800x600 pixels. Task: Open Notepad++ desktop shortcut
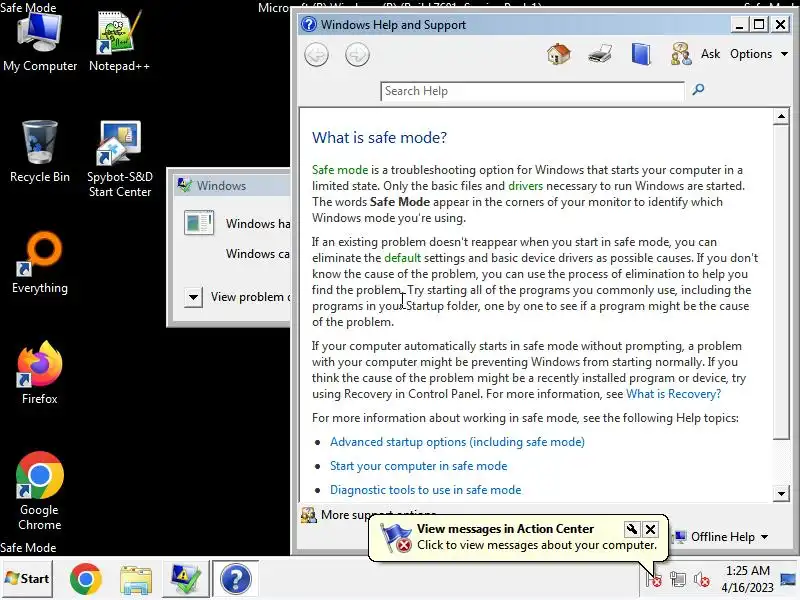pos(119,41)
